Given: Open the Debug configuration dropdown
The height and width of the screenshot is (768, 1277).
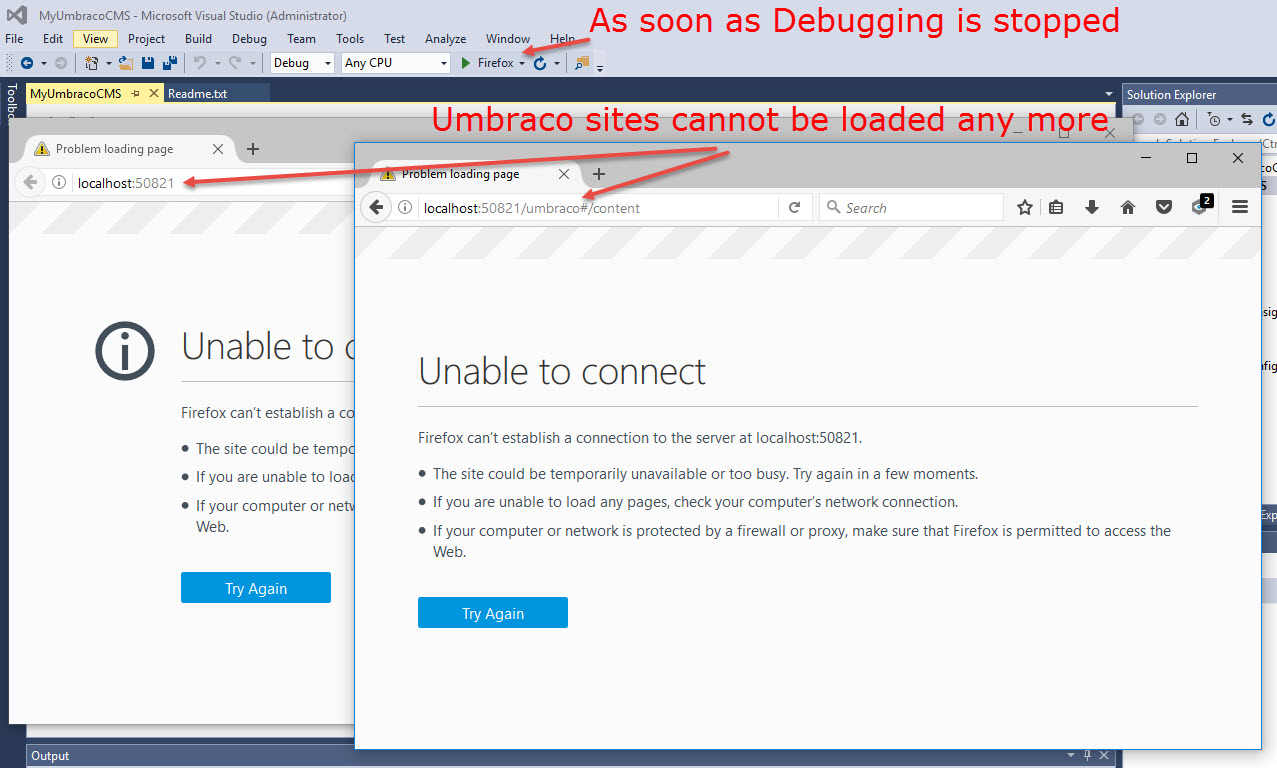Looking at the screenshot, I should (303, 63).
